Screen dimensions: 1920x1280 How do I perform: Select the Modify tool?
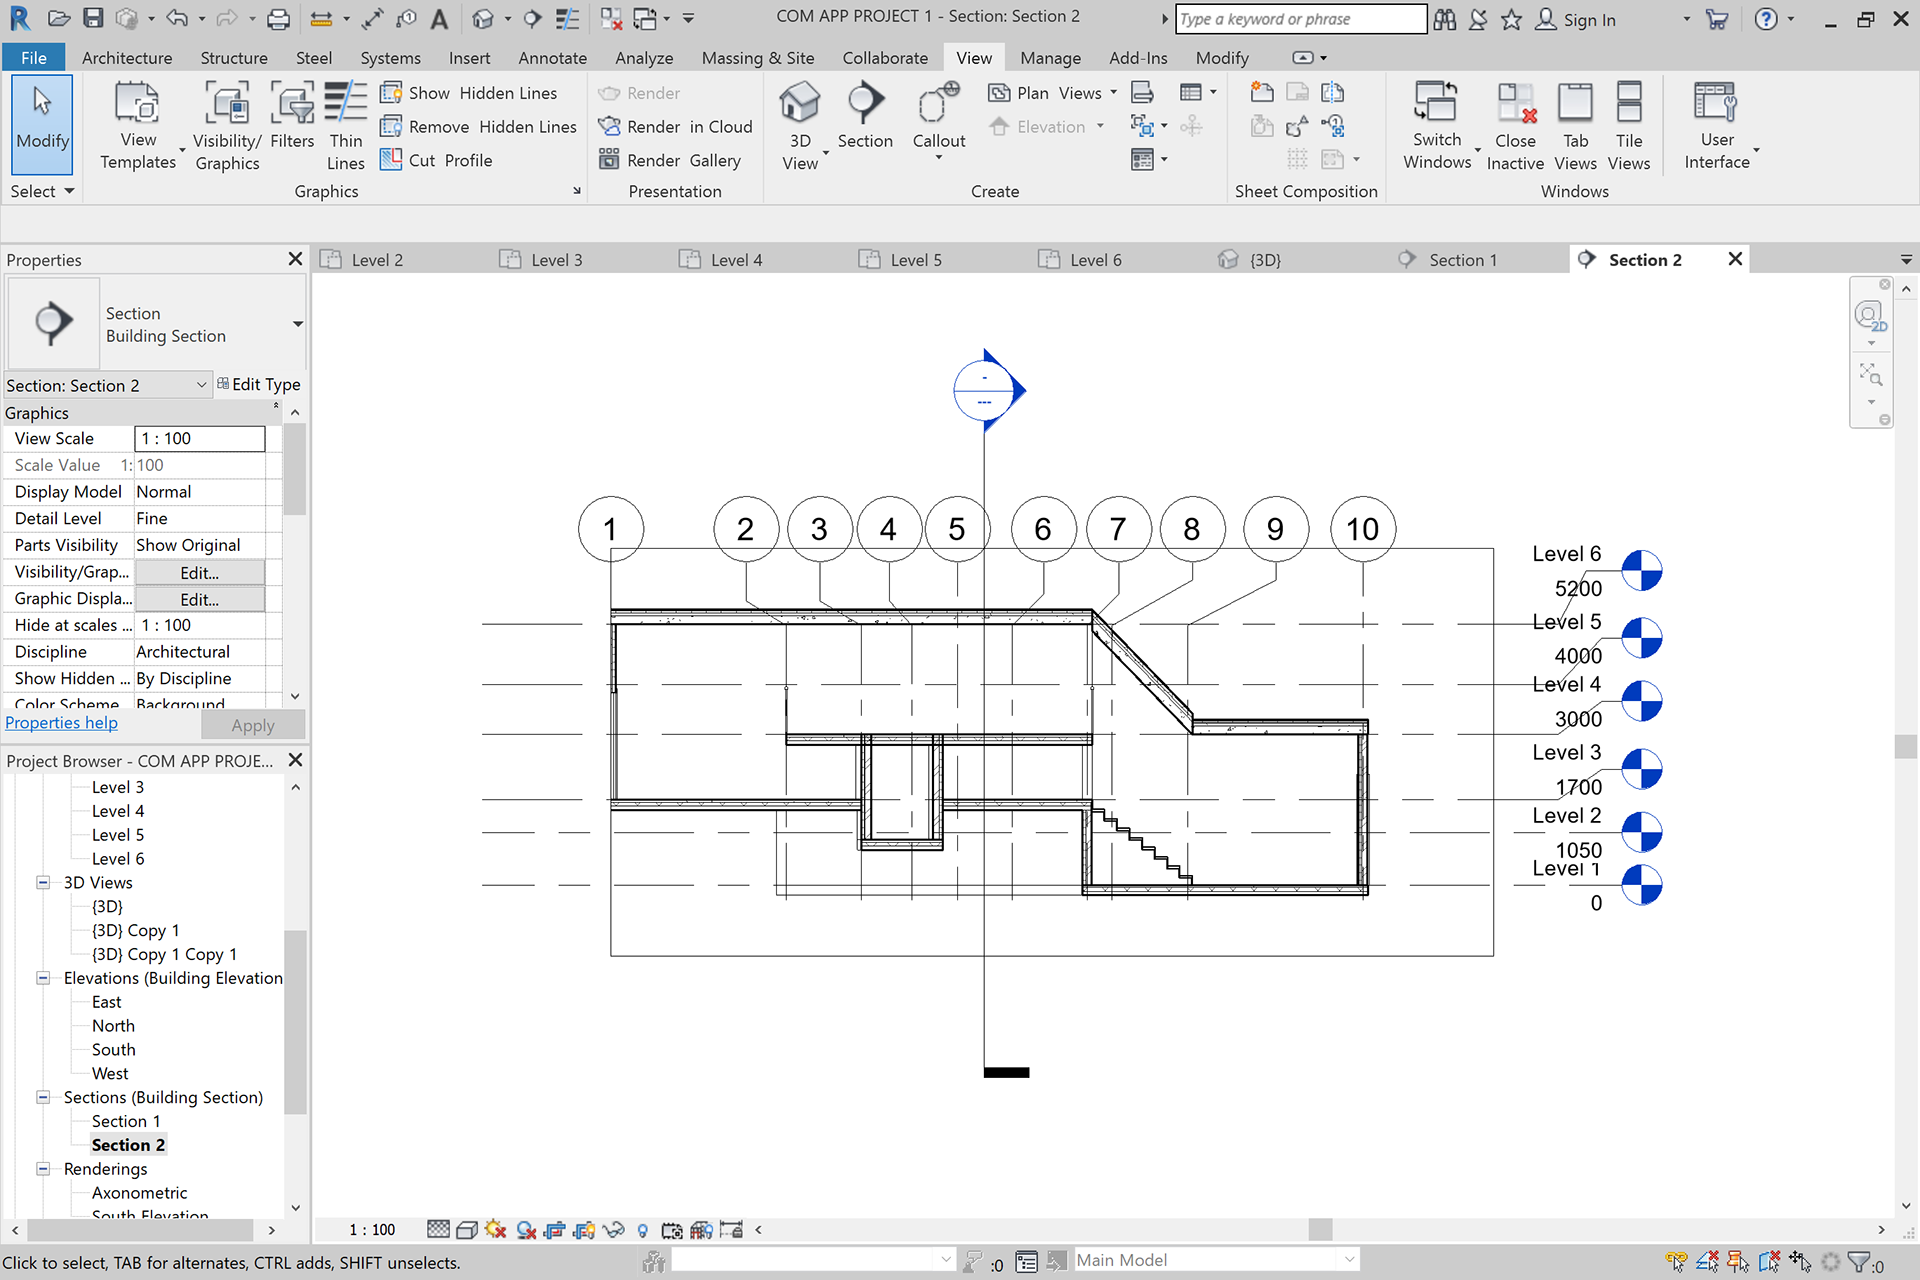coord(42,125)
